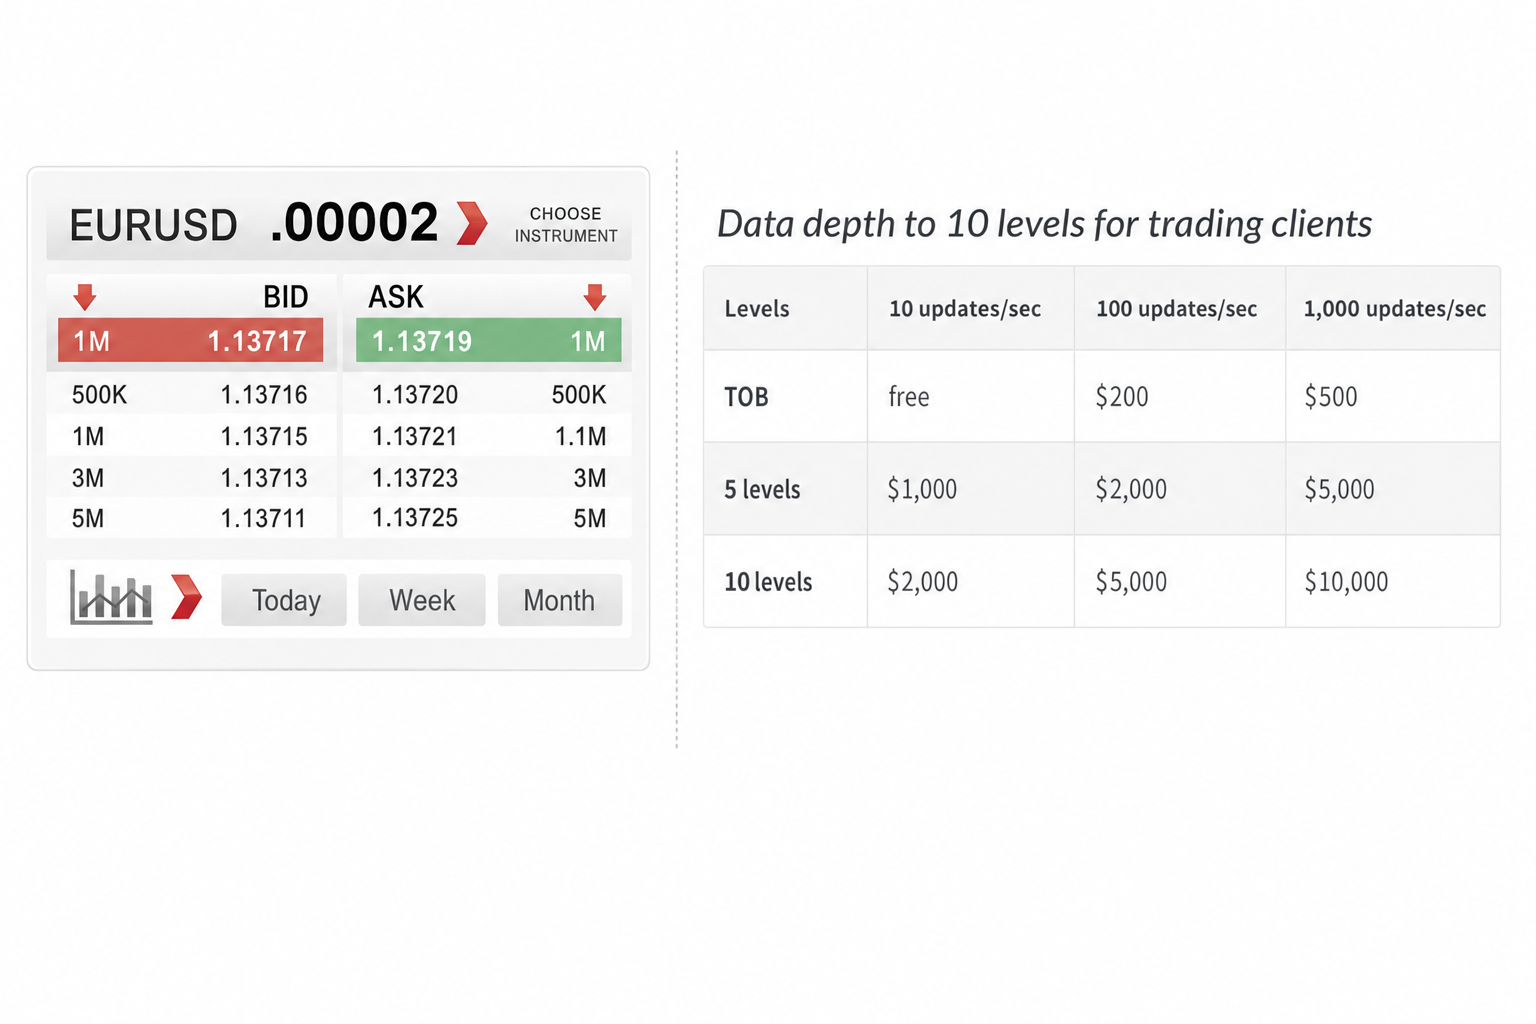
Task: Click the red down arrow beside ASK
Action: [595, 296]
